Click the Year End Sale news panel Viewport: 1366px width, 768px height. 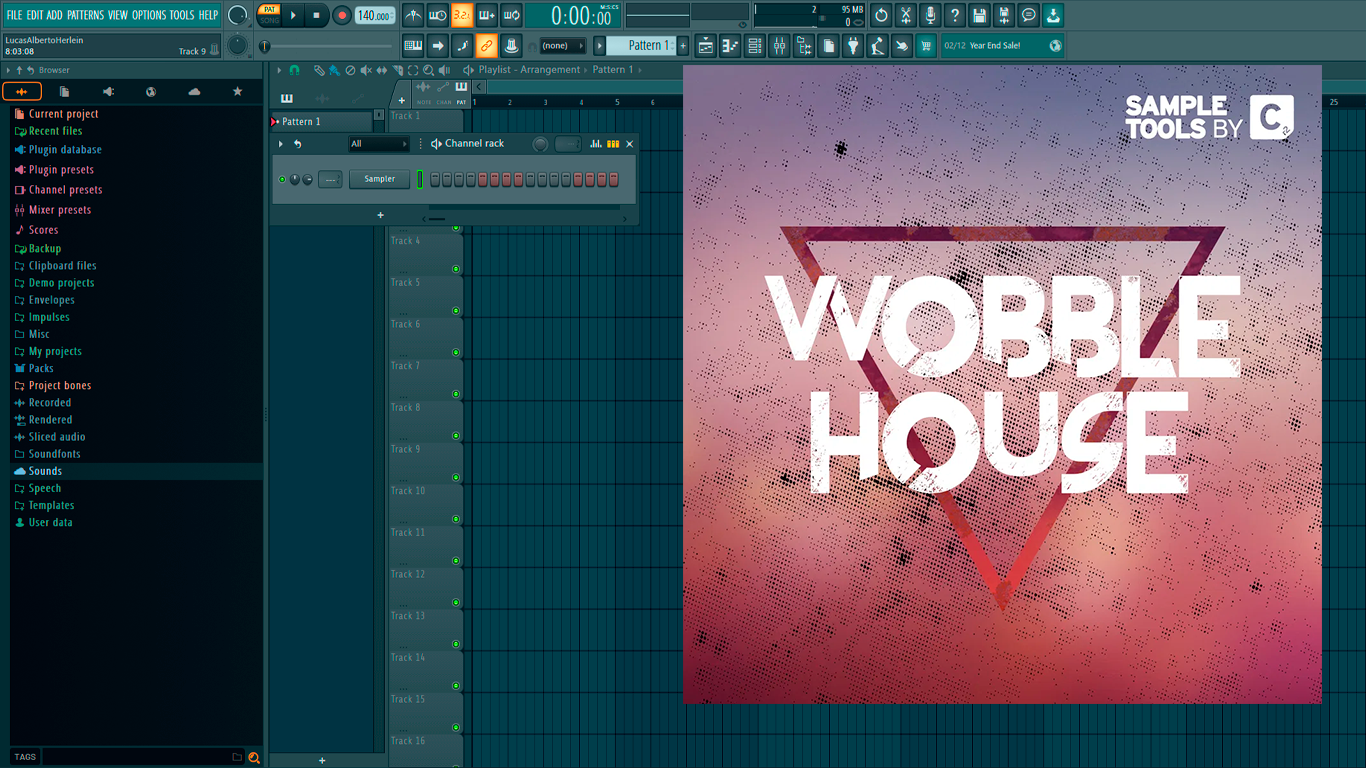[1002, 46]
